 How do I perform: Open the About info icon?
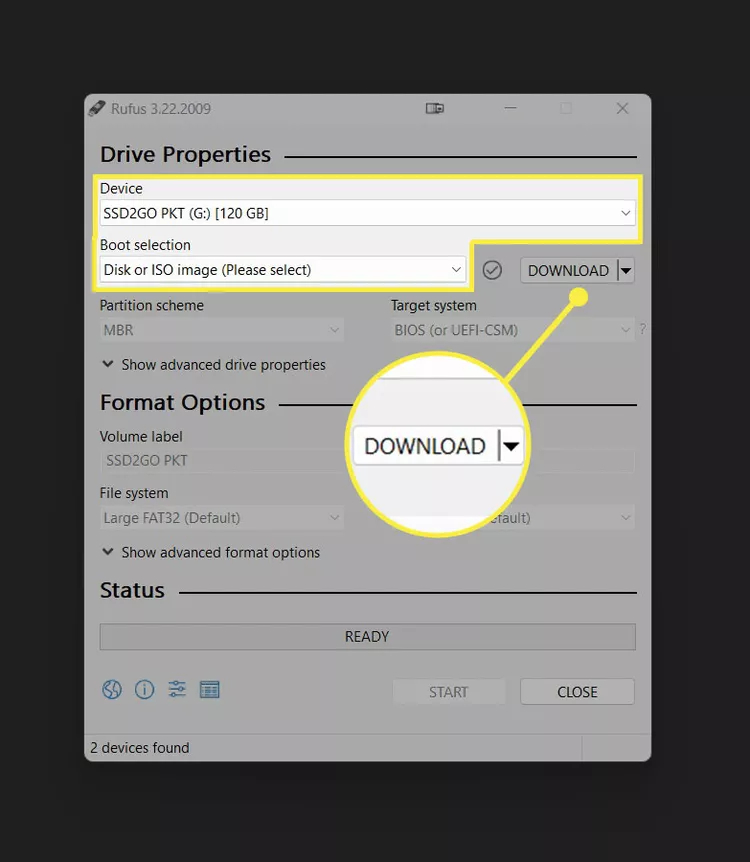tap(145, 689)
